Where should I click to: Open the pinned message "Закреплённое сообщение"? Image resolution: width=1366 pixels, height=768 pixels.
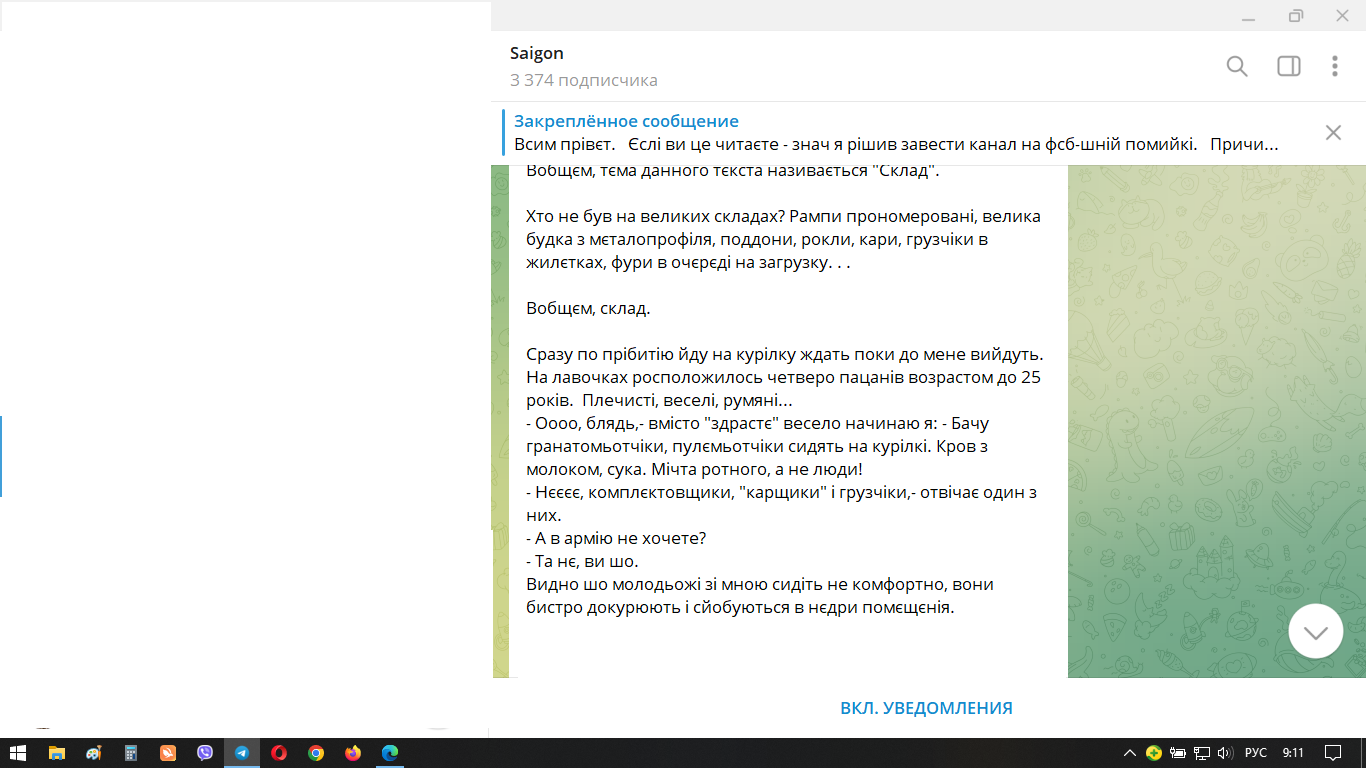(896, 132)
